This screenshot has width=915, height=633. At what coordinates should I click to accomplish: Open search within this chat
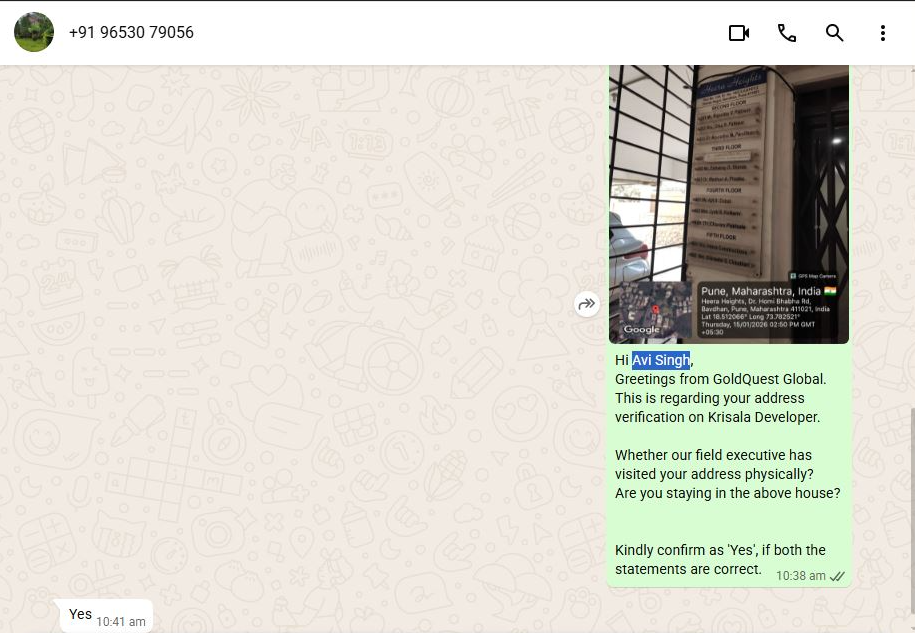[x=834, y=33]
